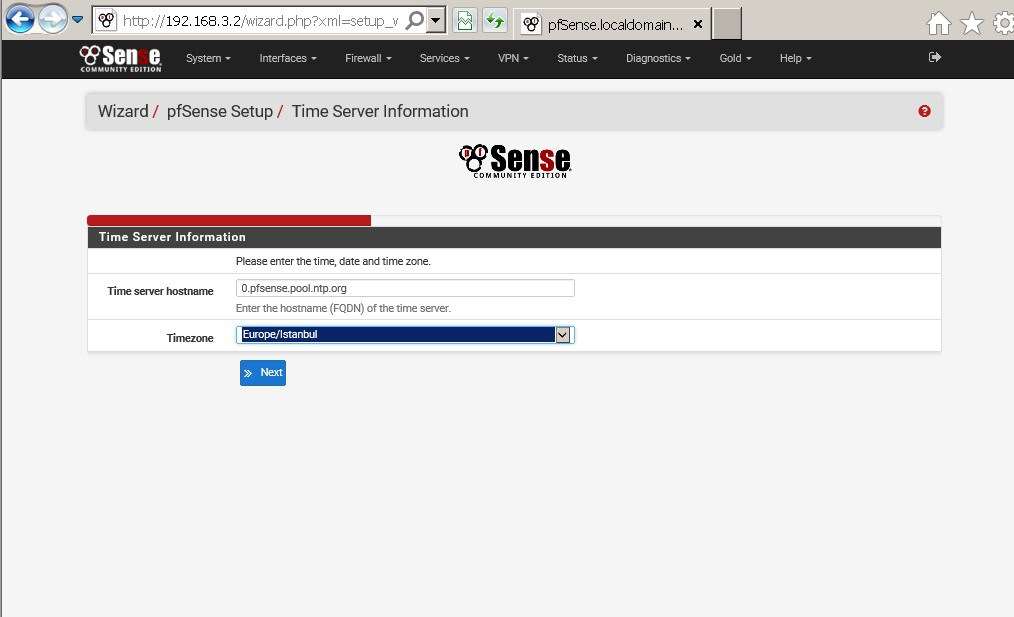This screenshot has height=617, width=1014.
Task: Click the pfSense logout icon in navbar
Action: pos(935,58)
